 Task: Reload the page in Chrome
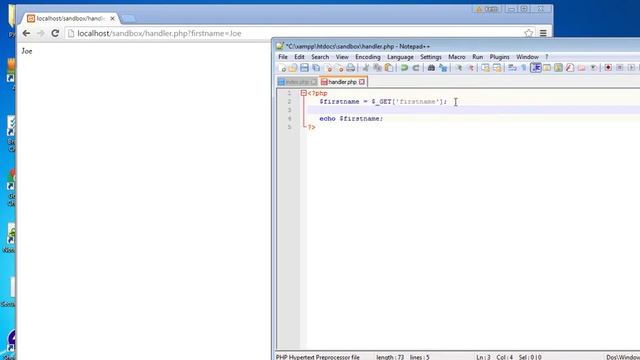point(55,33)
